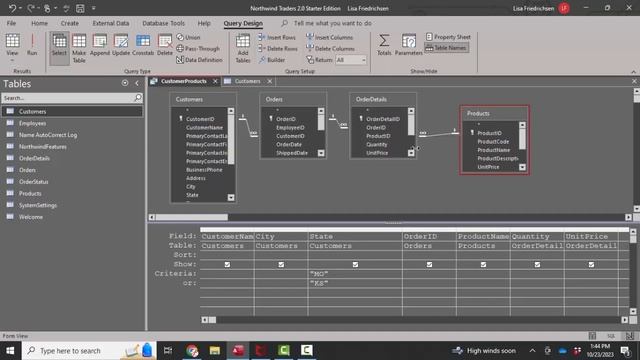
Task: Click the search magnifier in Tables pane
Action: (138, 98)
